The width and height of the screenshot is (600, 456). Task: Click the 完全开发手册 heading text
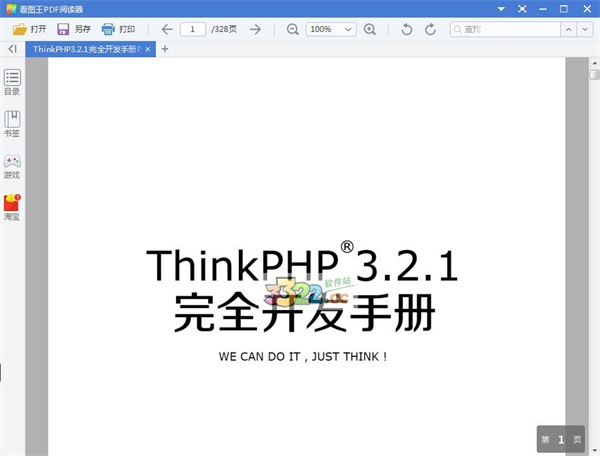pyautogui.click(x=305, y=313)
